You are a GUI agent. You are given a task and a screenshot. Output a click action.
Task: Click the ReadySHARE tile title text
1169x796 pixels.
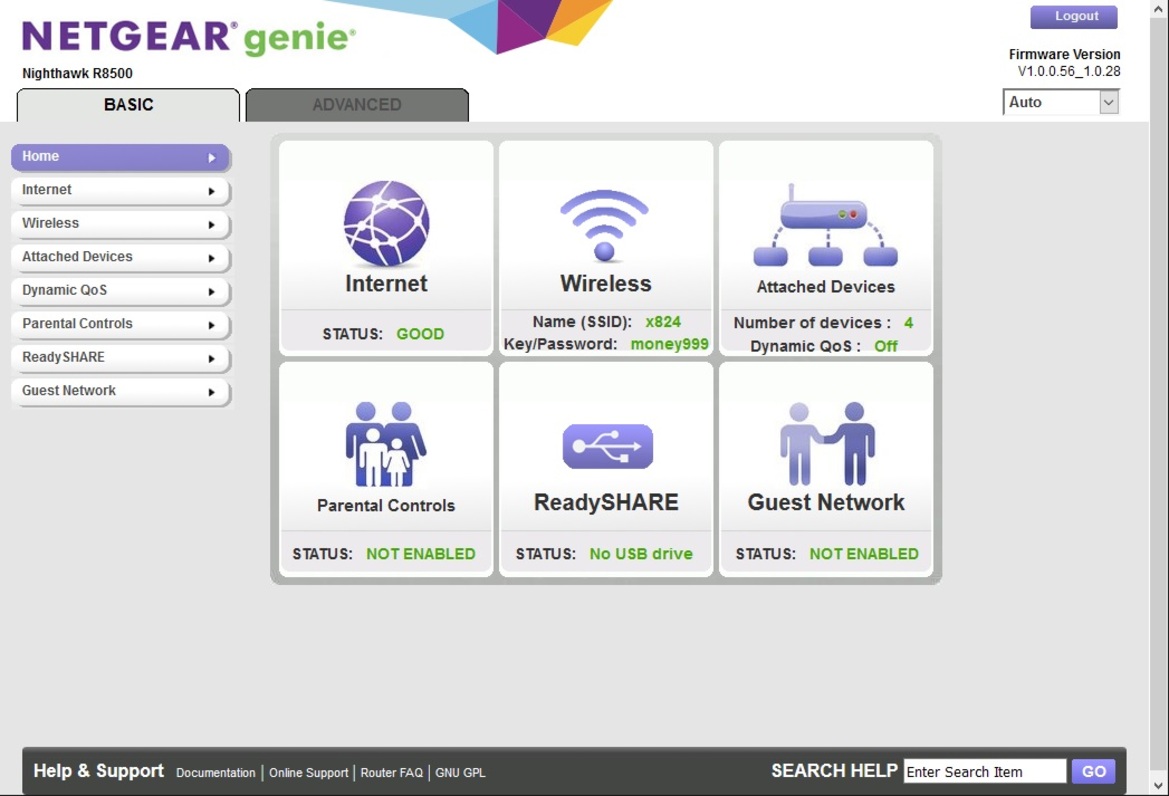[x=606, y=502]
